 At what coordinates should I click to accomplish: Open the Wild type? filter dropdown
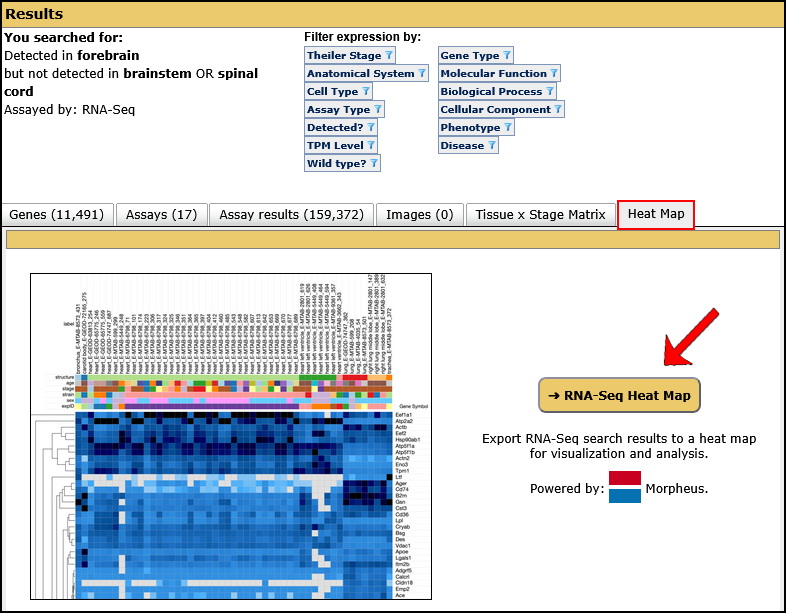342,164
